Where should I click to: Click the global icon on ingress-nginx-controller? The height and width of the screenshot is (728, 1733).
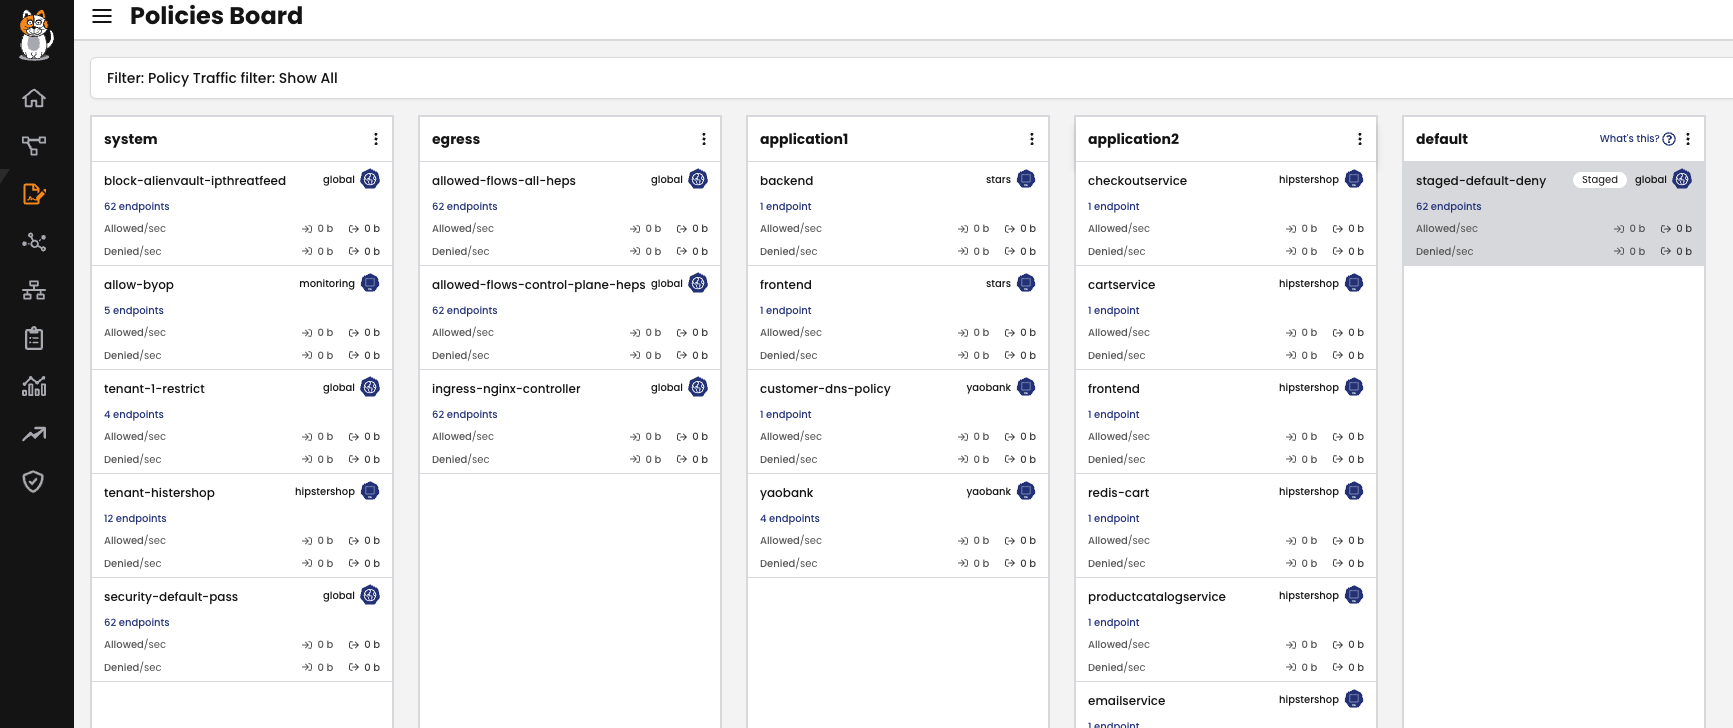pos(698,387)
